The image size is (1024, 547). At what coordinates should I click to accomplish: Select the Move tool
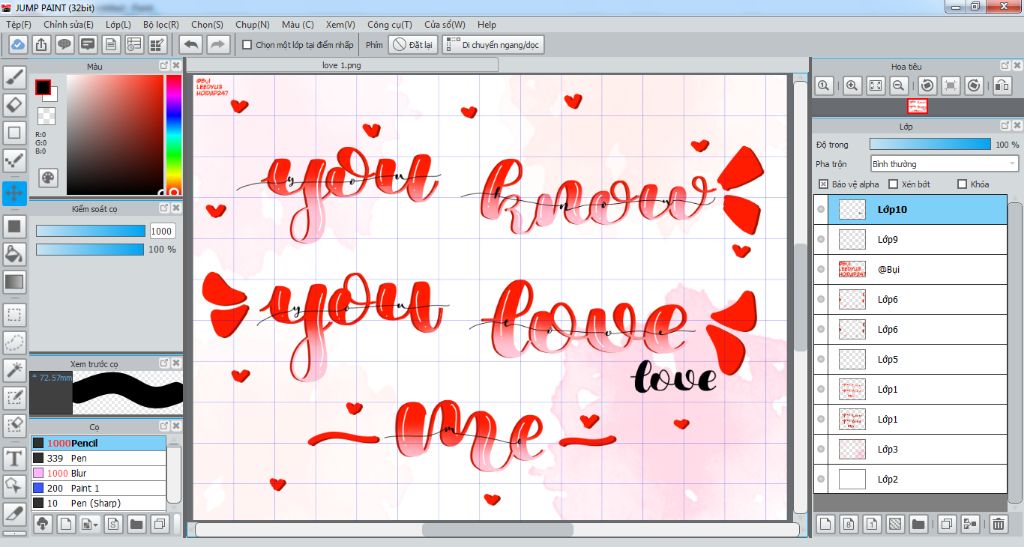click(x=14, y=193)
